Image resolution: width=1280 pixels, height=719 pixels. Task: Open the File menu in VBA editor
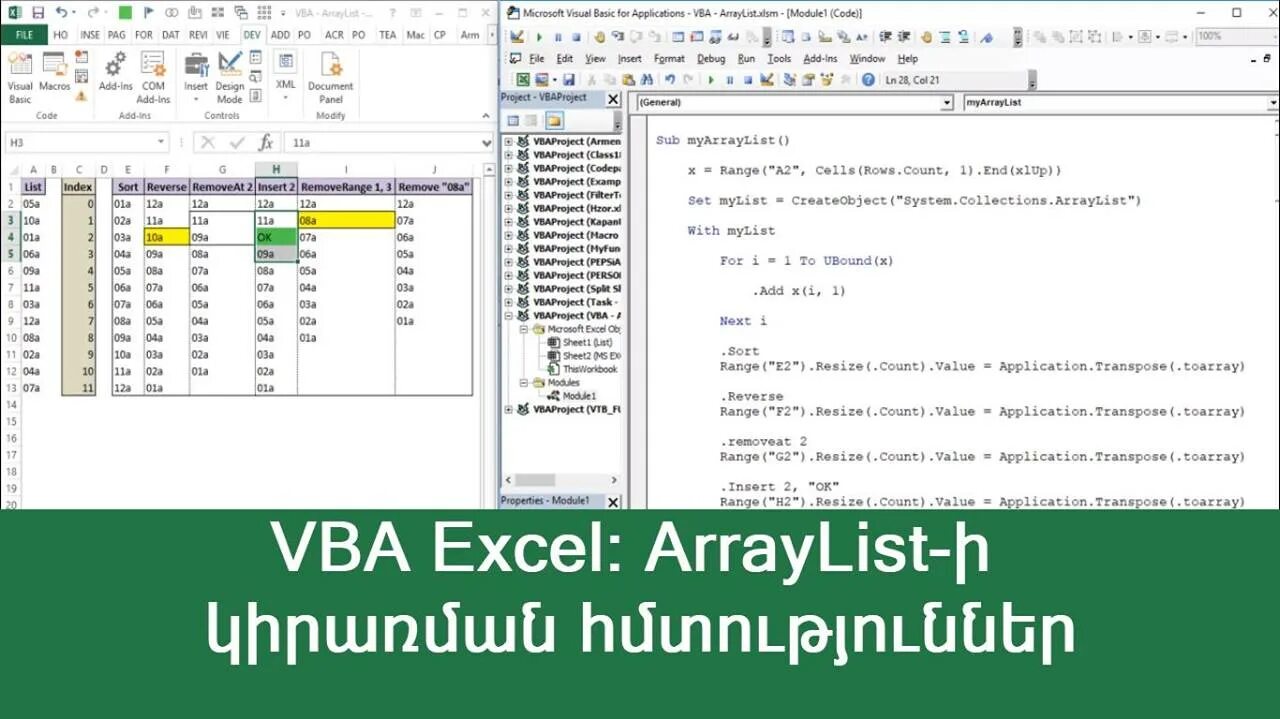tap(537, 59)
